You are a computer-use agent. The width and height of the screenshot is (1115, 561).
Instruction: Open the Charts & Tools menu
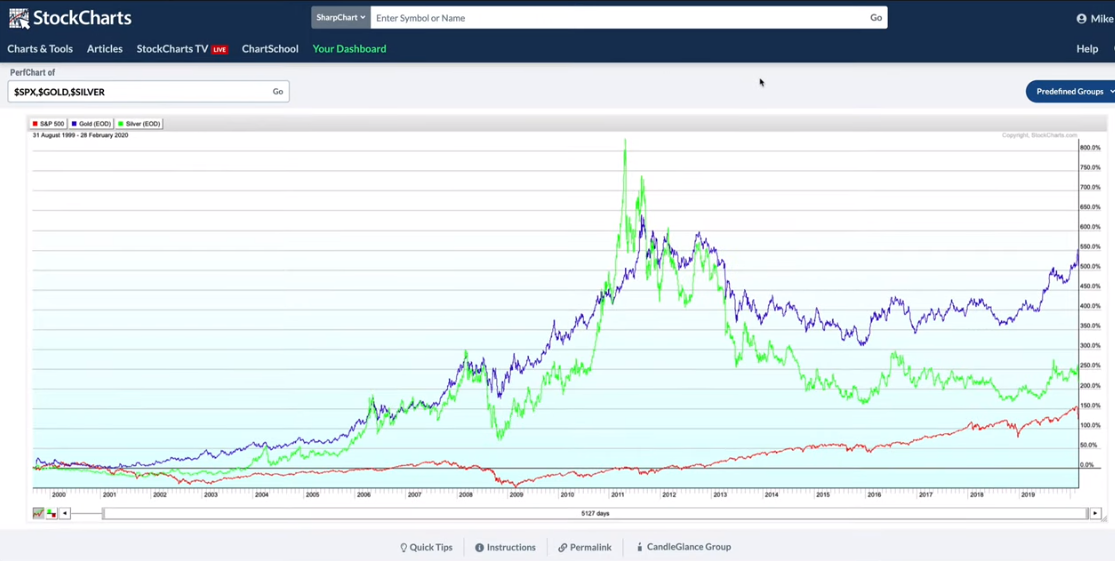[40, 48]
